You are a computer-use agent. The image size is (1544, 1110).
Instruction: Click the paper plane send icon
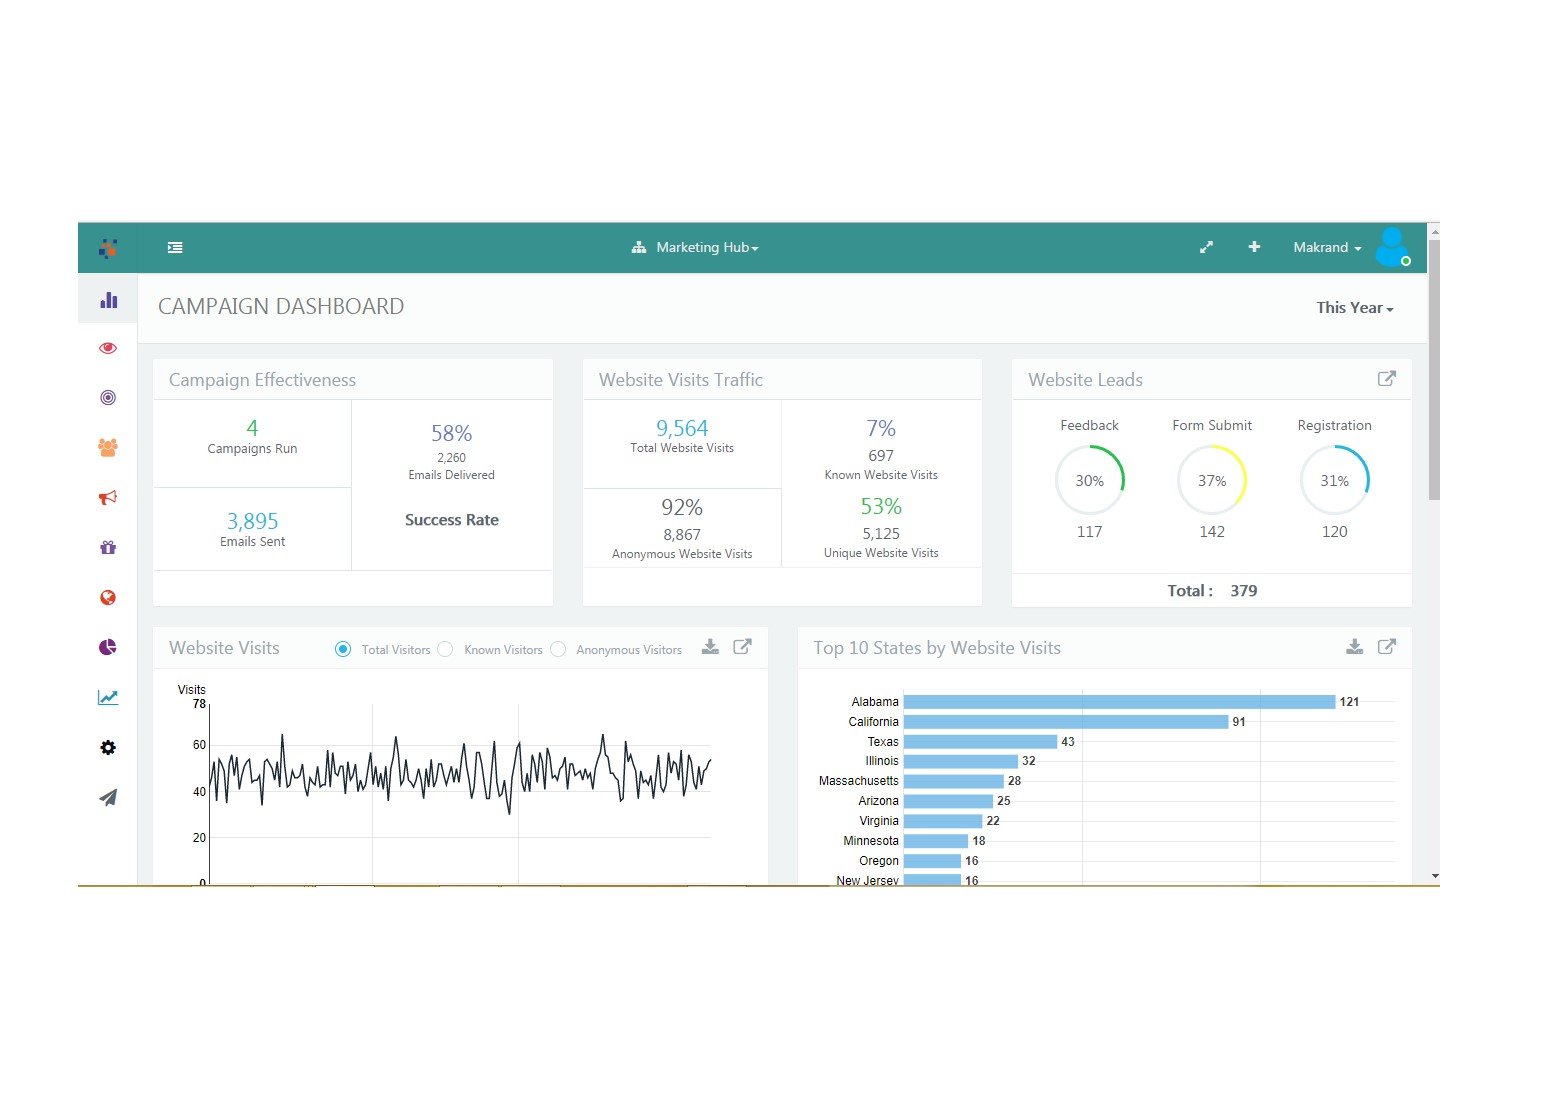(108, 797)
